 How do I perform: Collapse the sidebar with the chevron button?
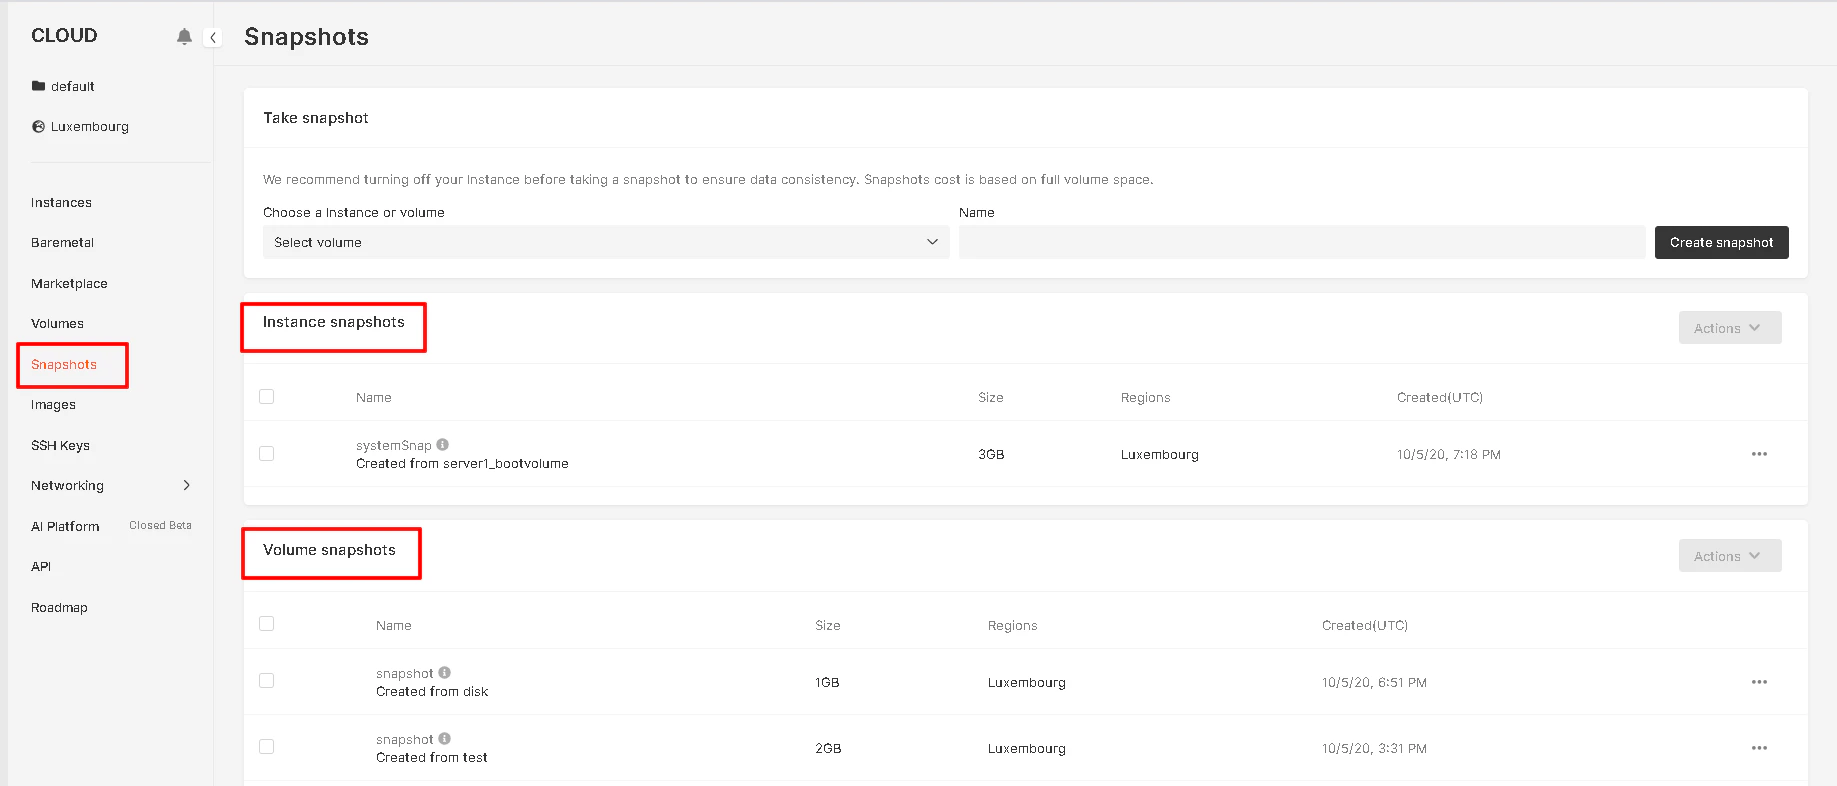(x=212, y=37)
